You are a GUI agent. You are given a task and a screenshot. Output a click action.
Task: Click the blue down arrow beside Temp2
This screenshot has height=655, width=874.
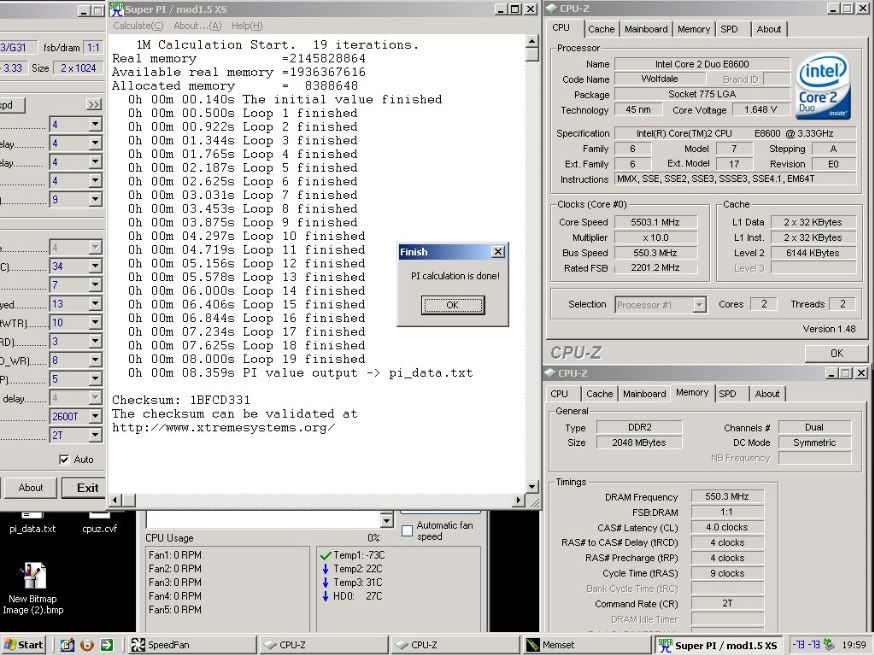point(326,569)
